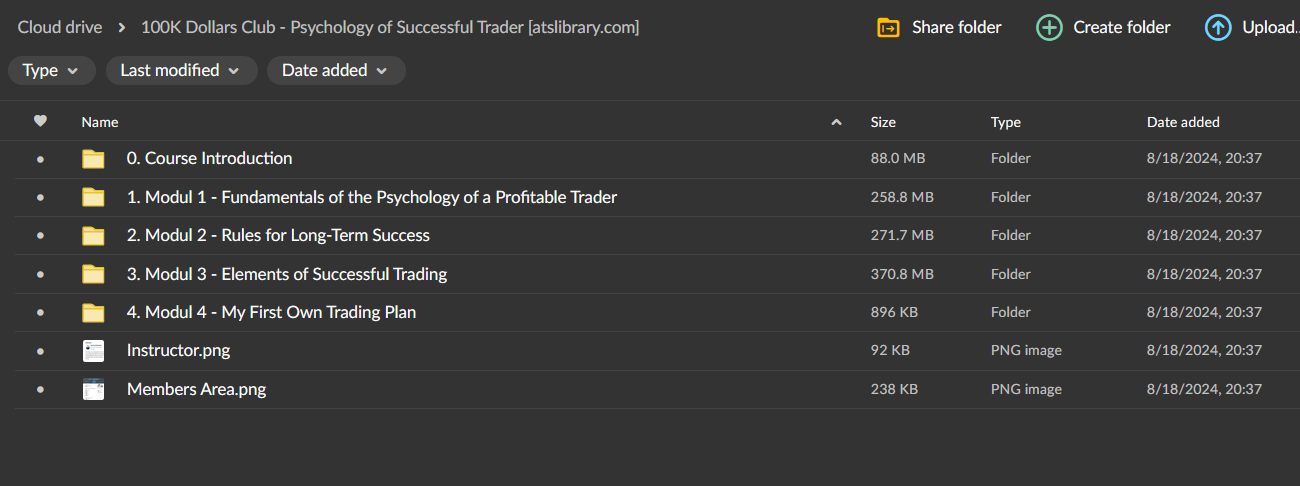Open the Date added filter dropdown
This screenshot has width=1300, height=486.
[x=335, y=71]
